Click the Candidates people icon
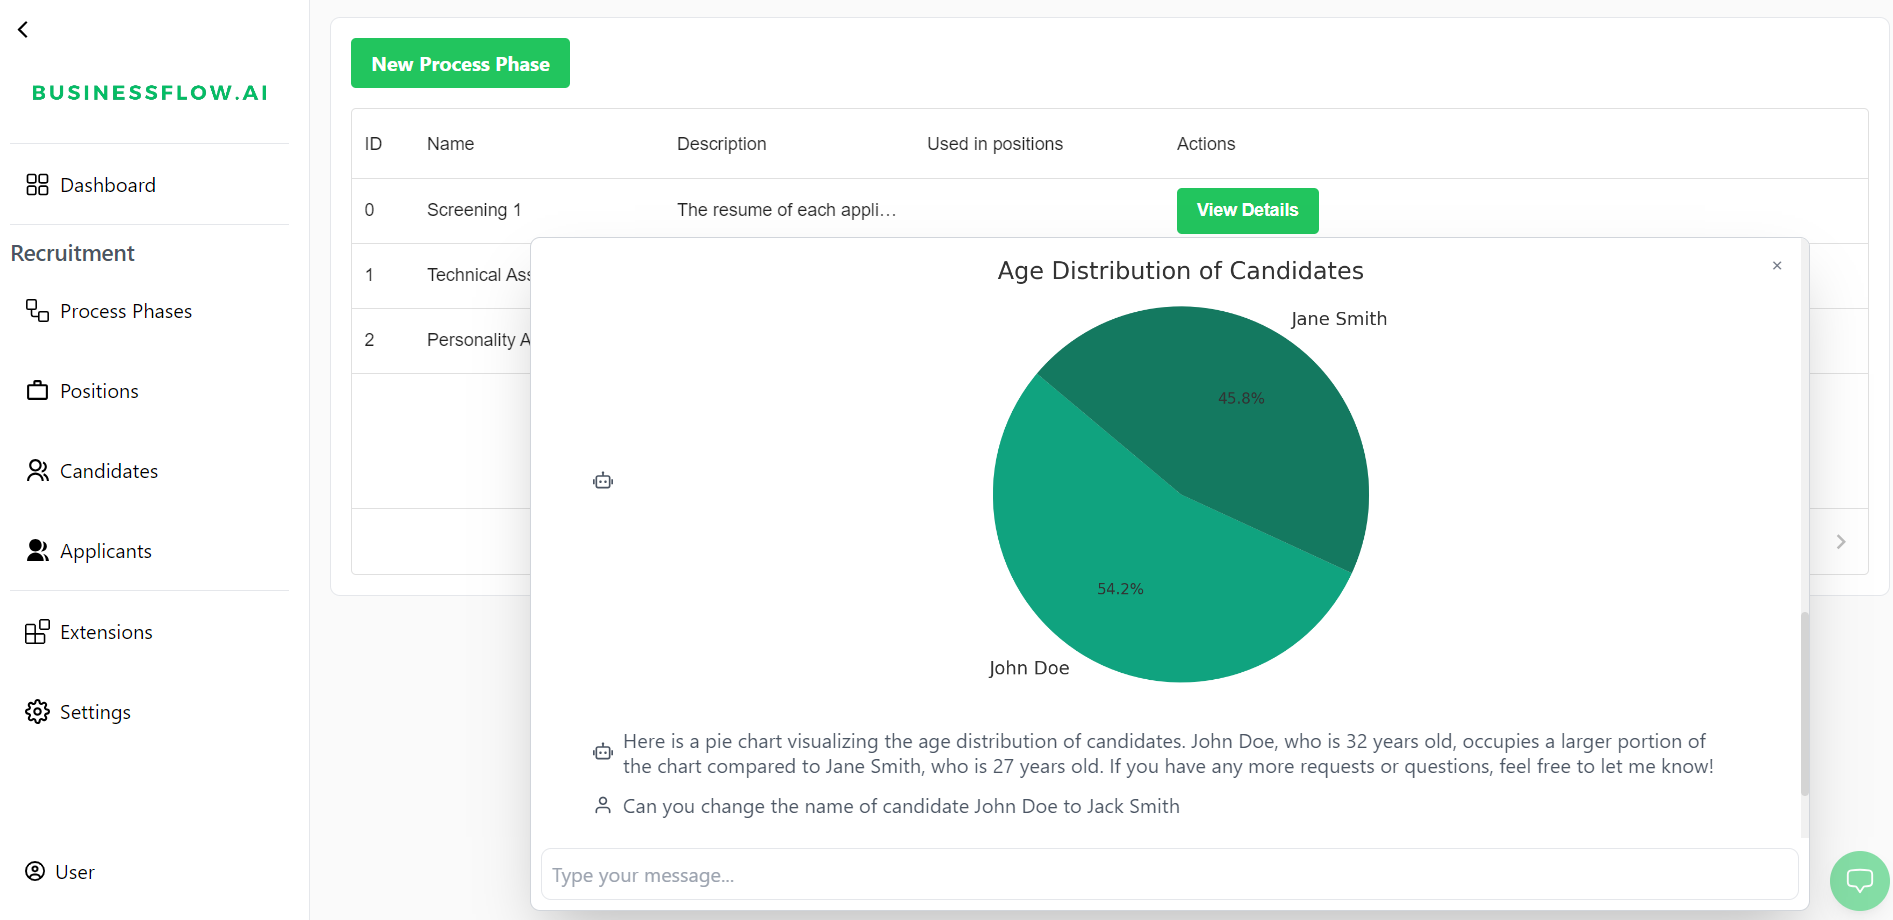Image resolution: width=1893 pixels, height=920 pixels. point(37,471)
